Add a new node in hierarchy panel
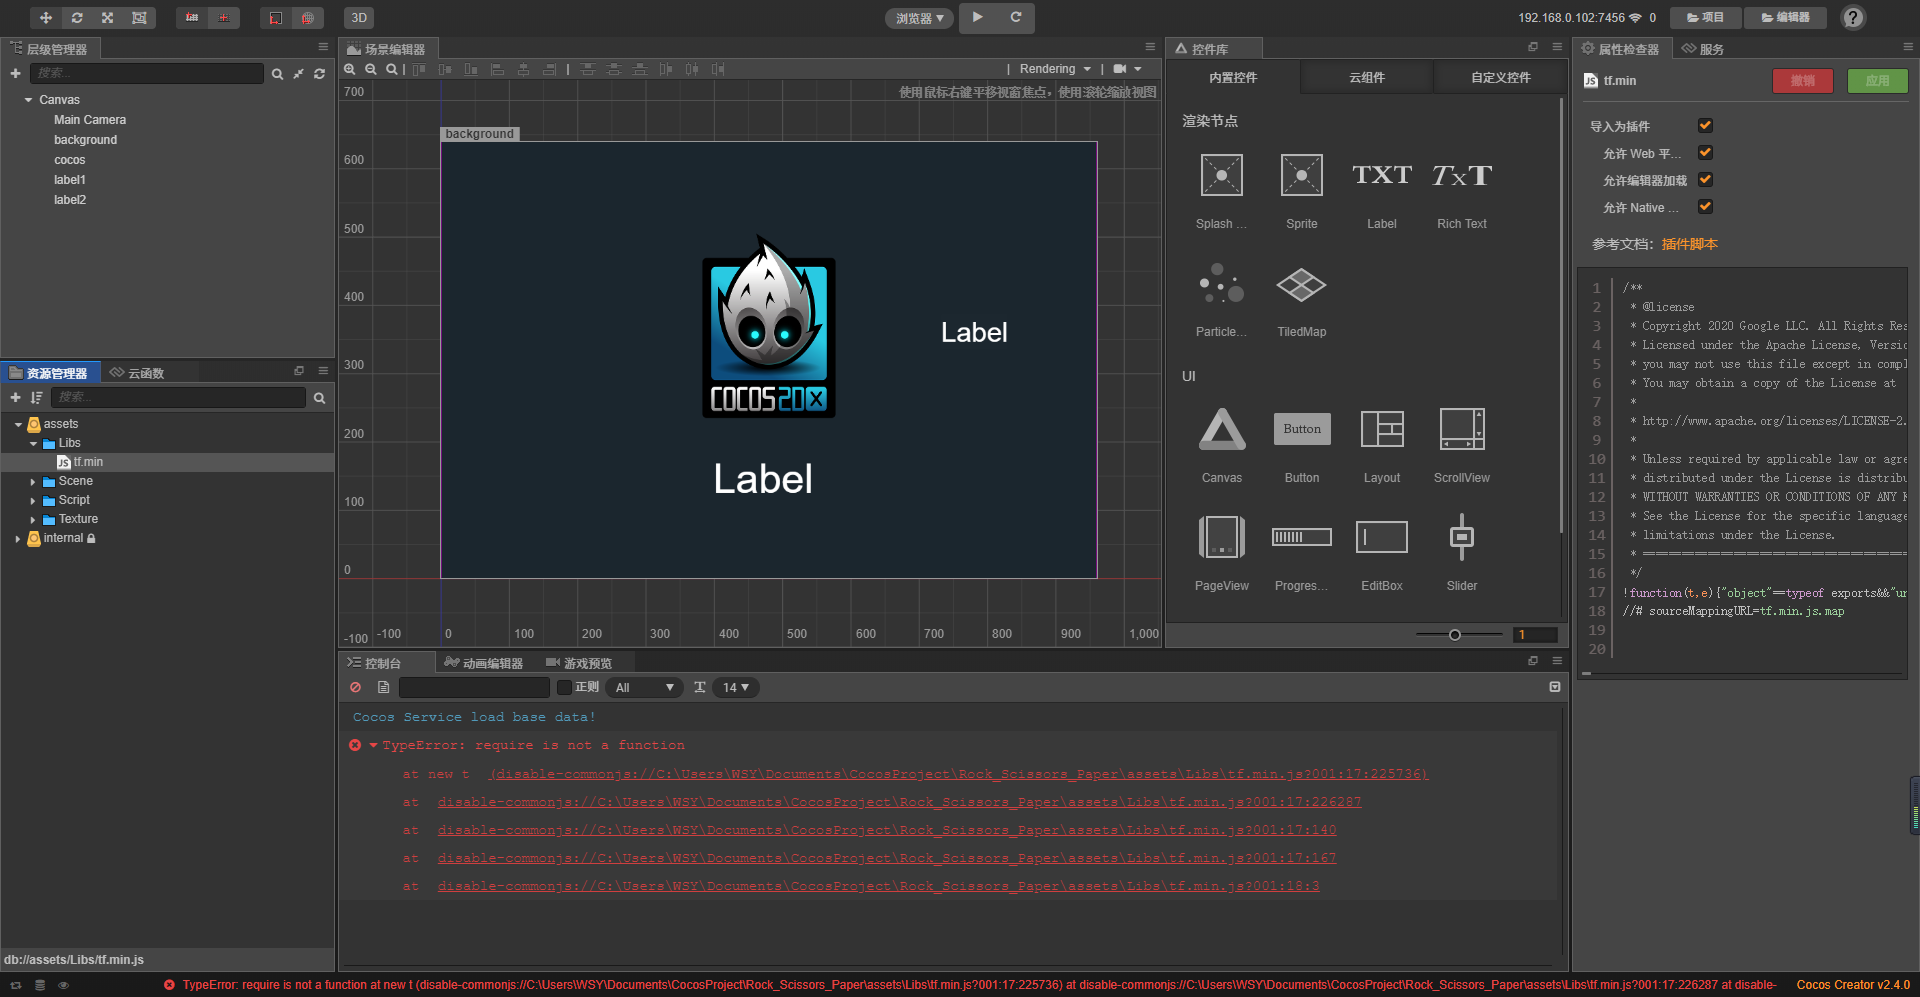 coord(15,74)
